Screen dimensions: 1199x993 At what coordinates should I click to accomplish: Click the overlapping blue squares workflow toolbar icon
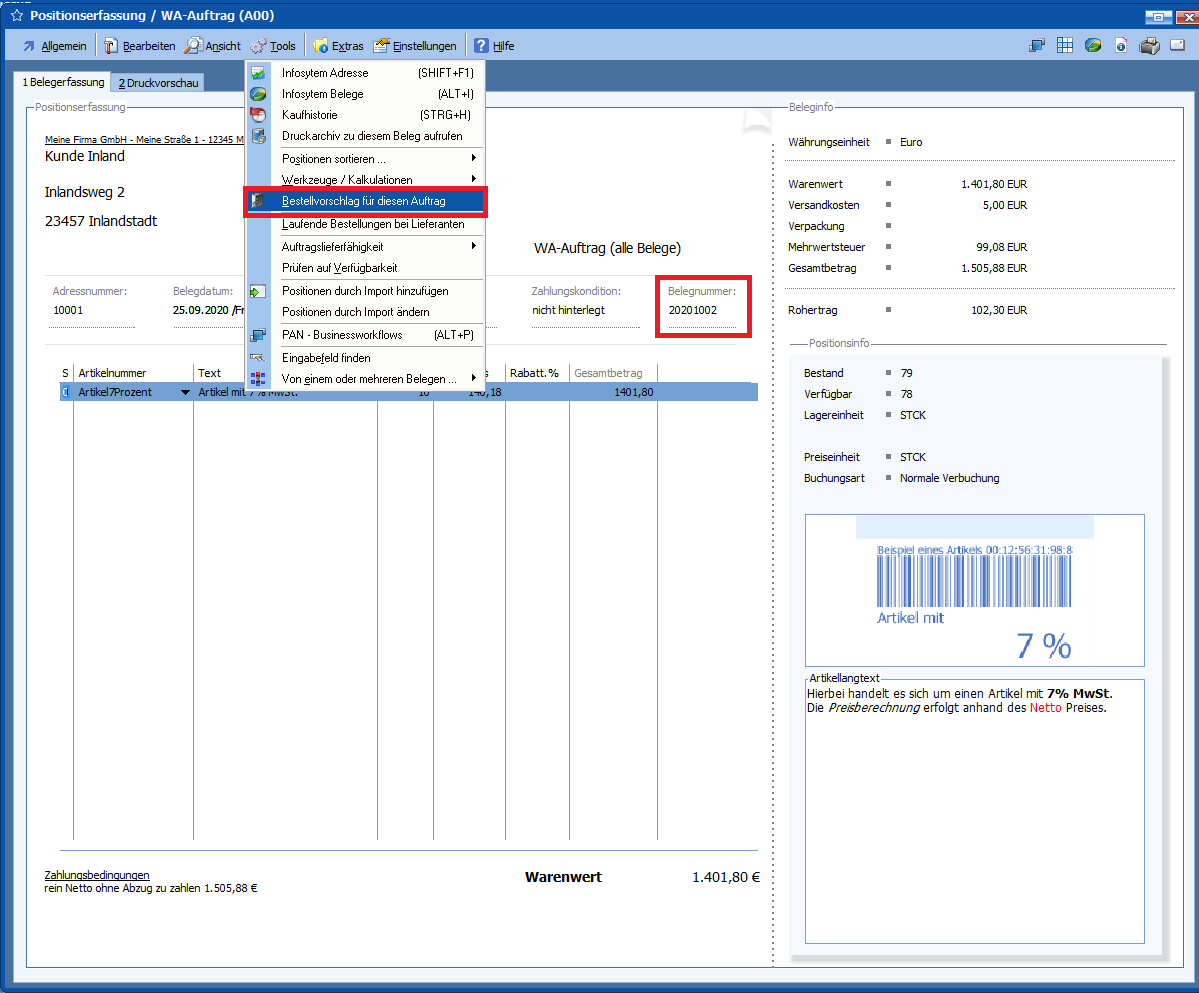pos(1037,46)
